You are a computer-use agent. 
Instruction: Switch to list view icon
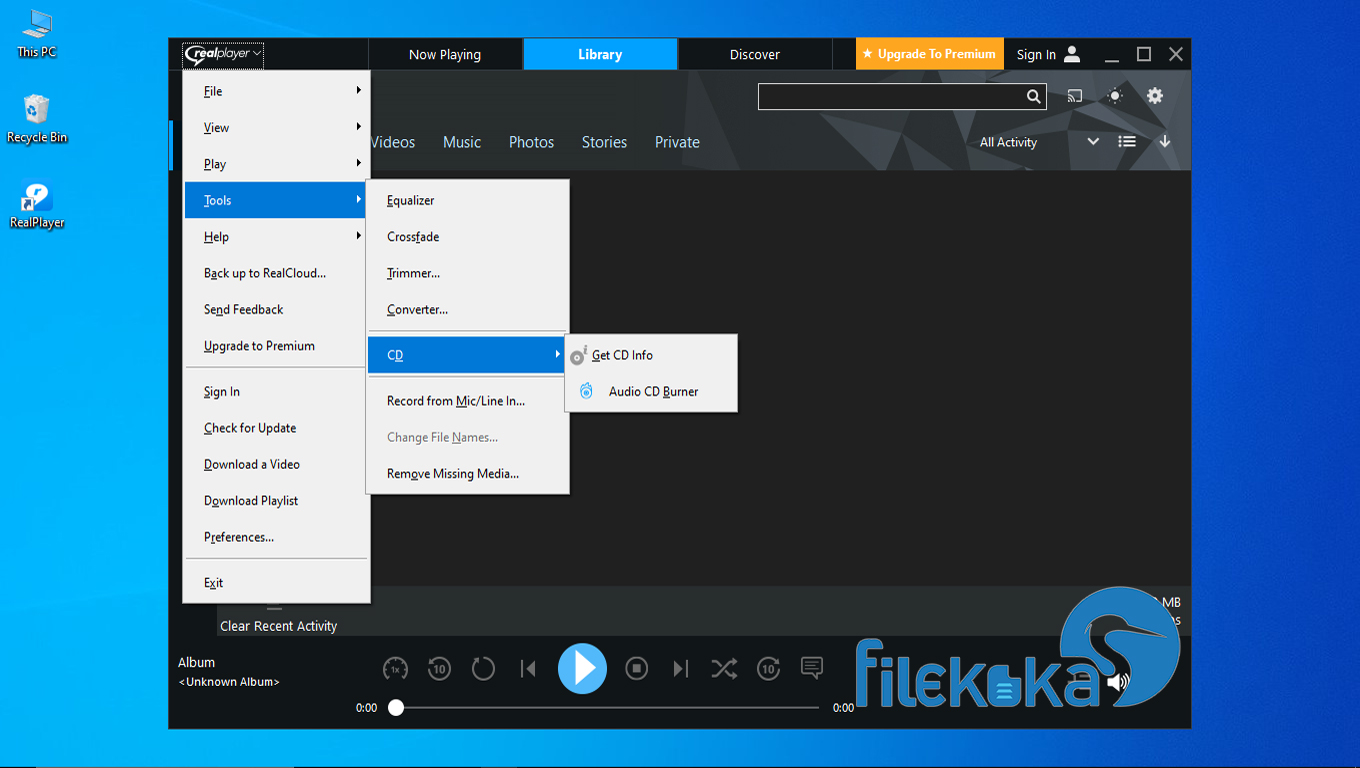click(x=1127, y=142)
